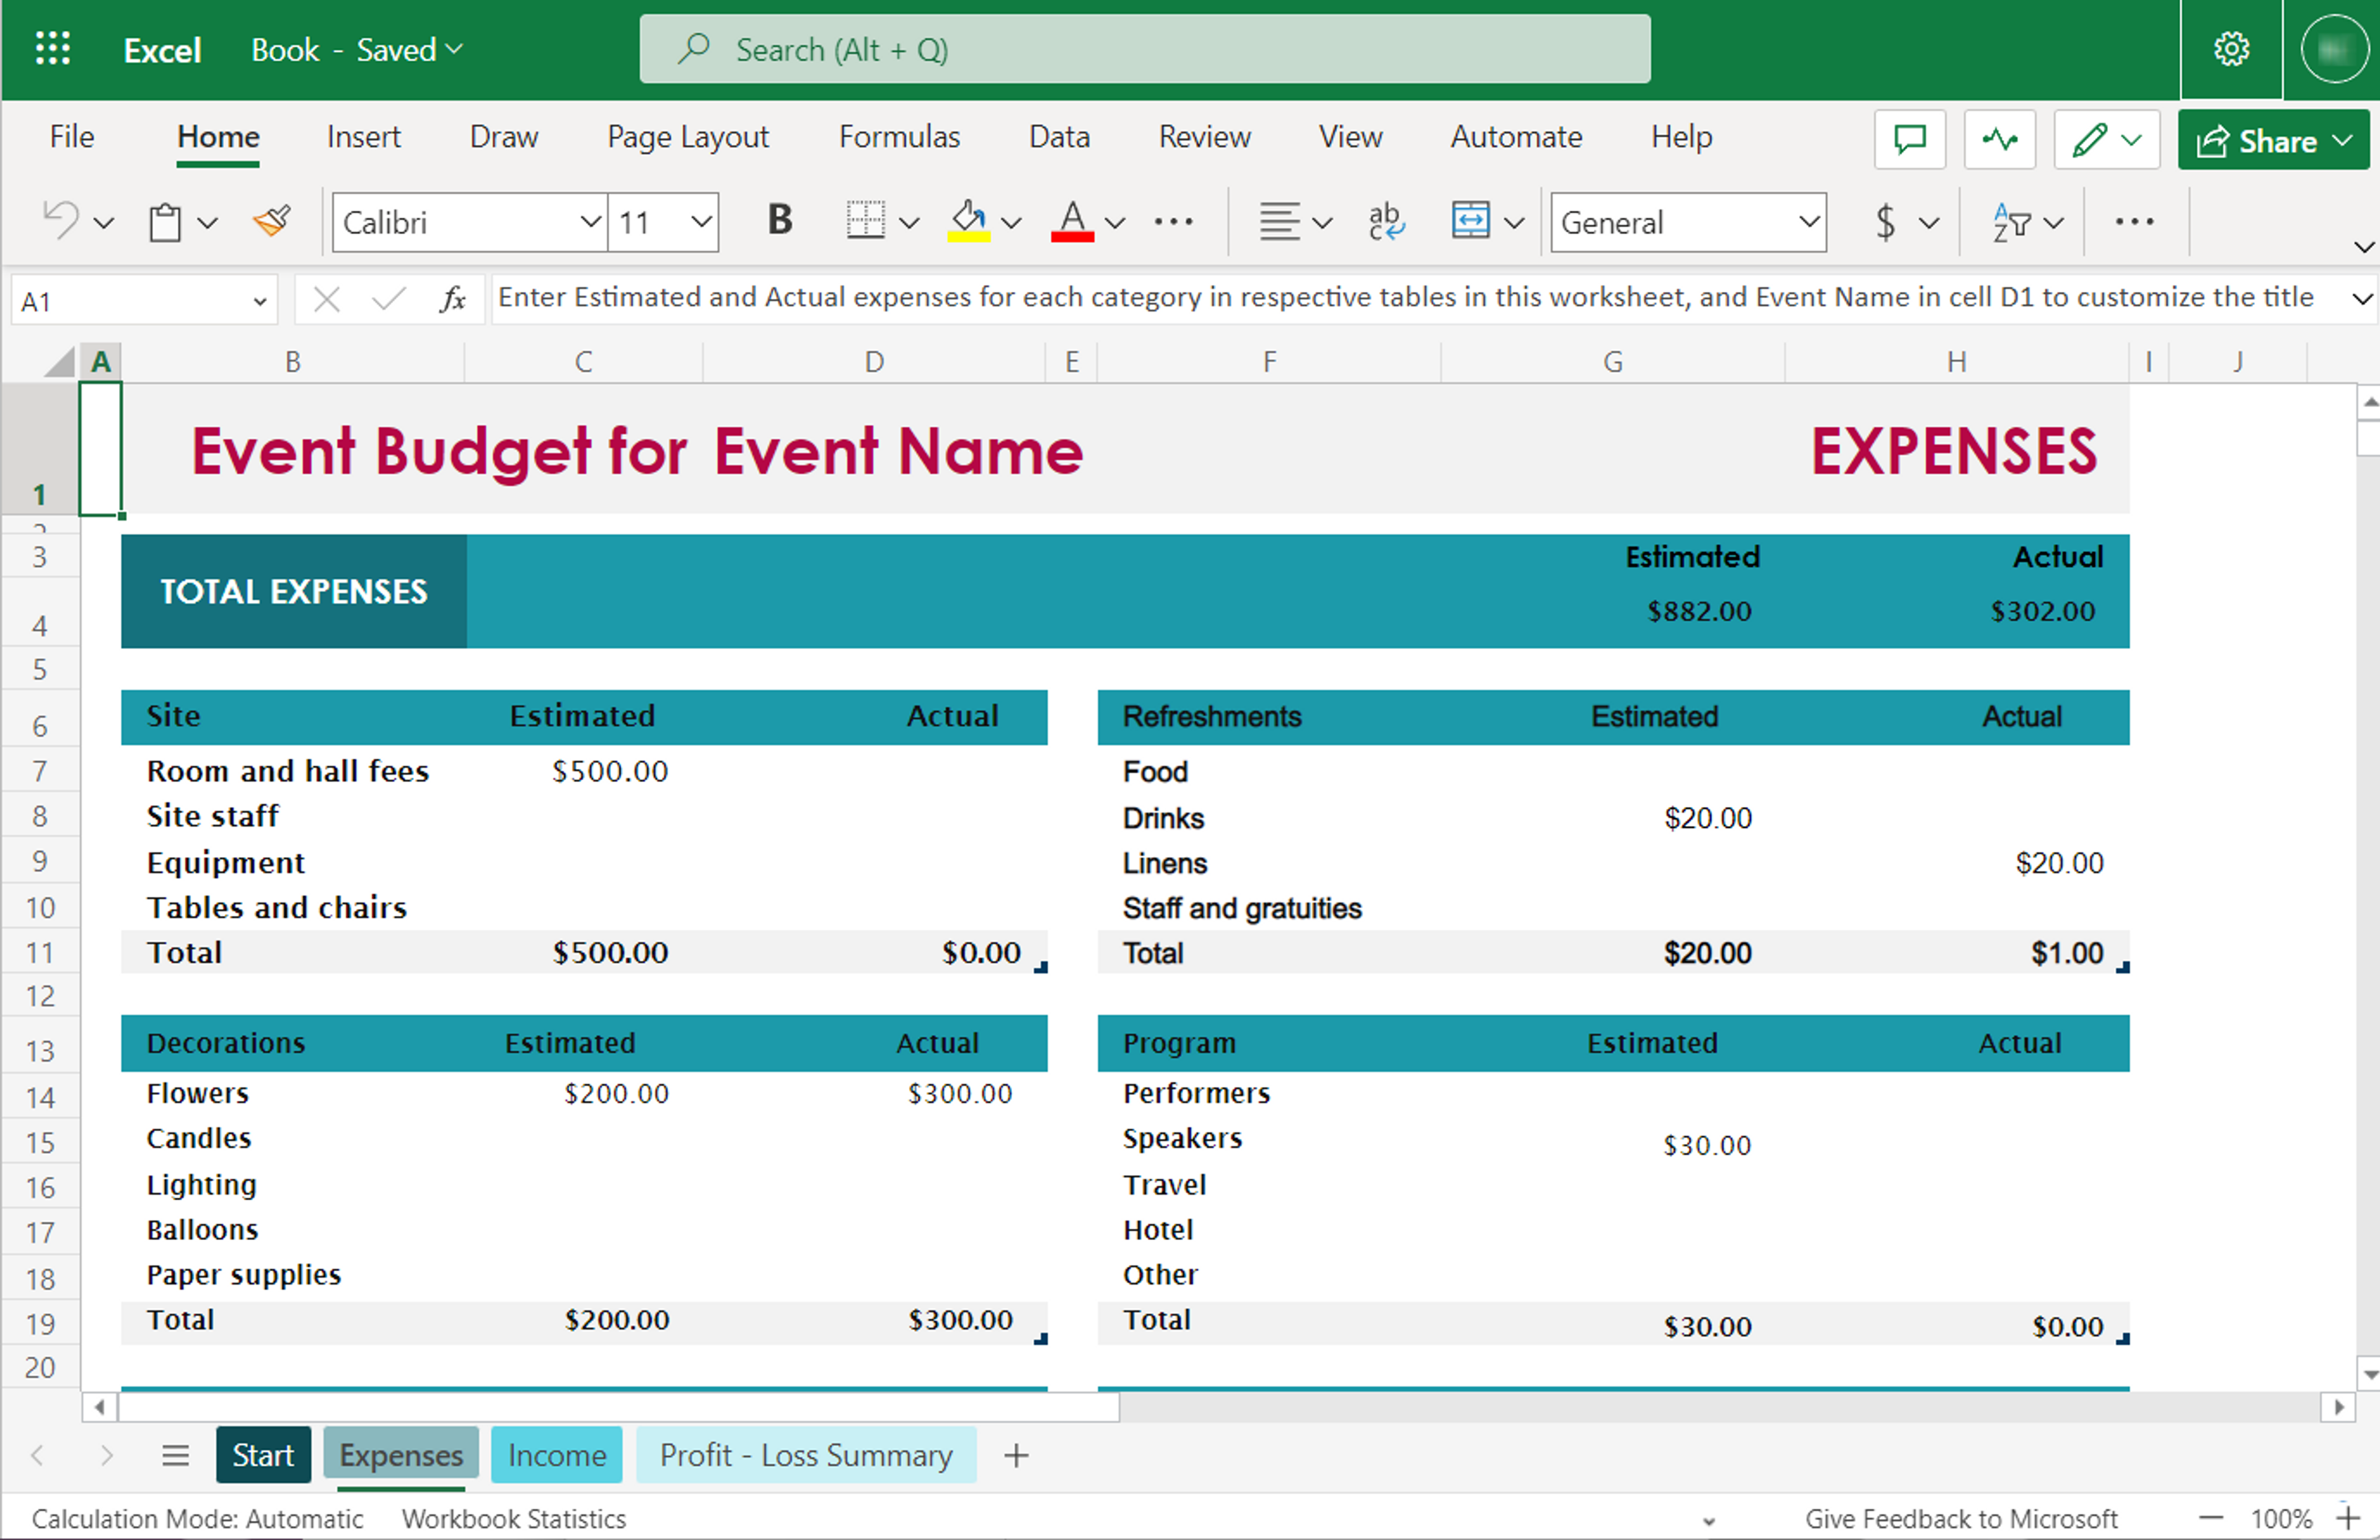The height and width of the screenshot is (1540, 2380).
Task: Open the all sheets list icon
Action: (175, 1455)
